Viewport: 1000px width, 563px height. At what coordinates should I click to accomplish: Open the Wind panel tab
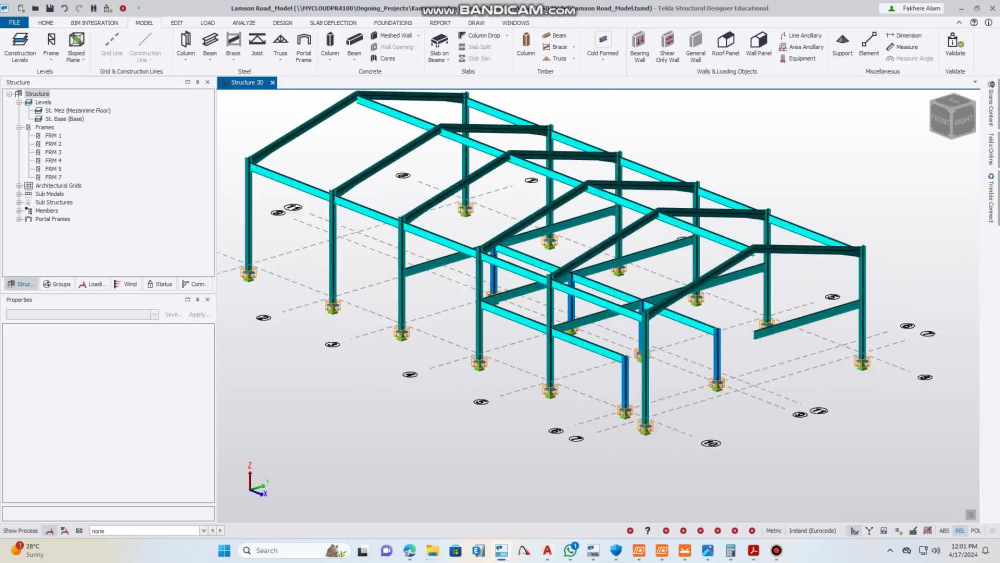pyautogui.click(x=126, y=284)
